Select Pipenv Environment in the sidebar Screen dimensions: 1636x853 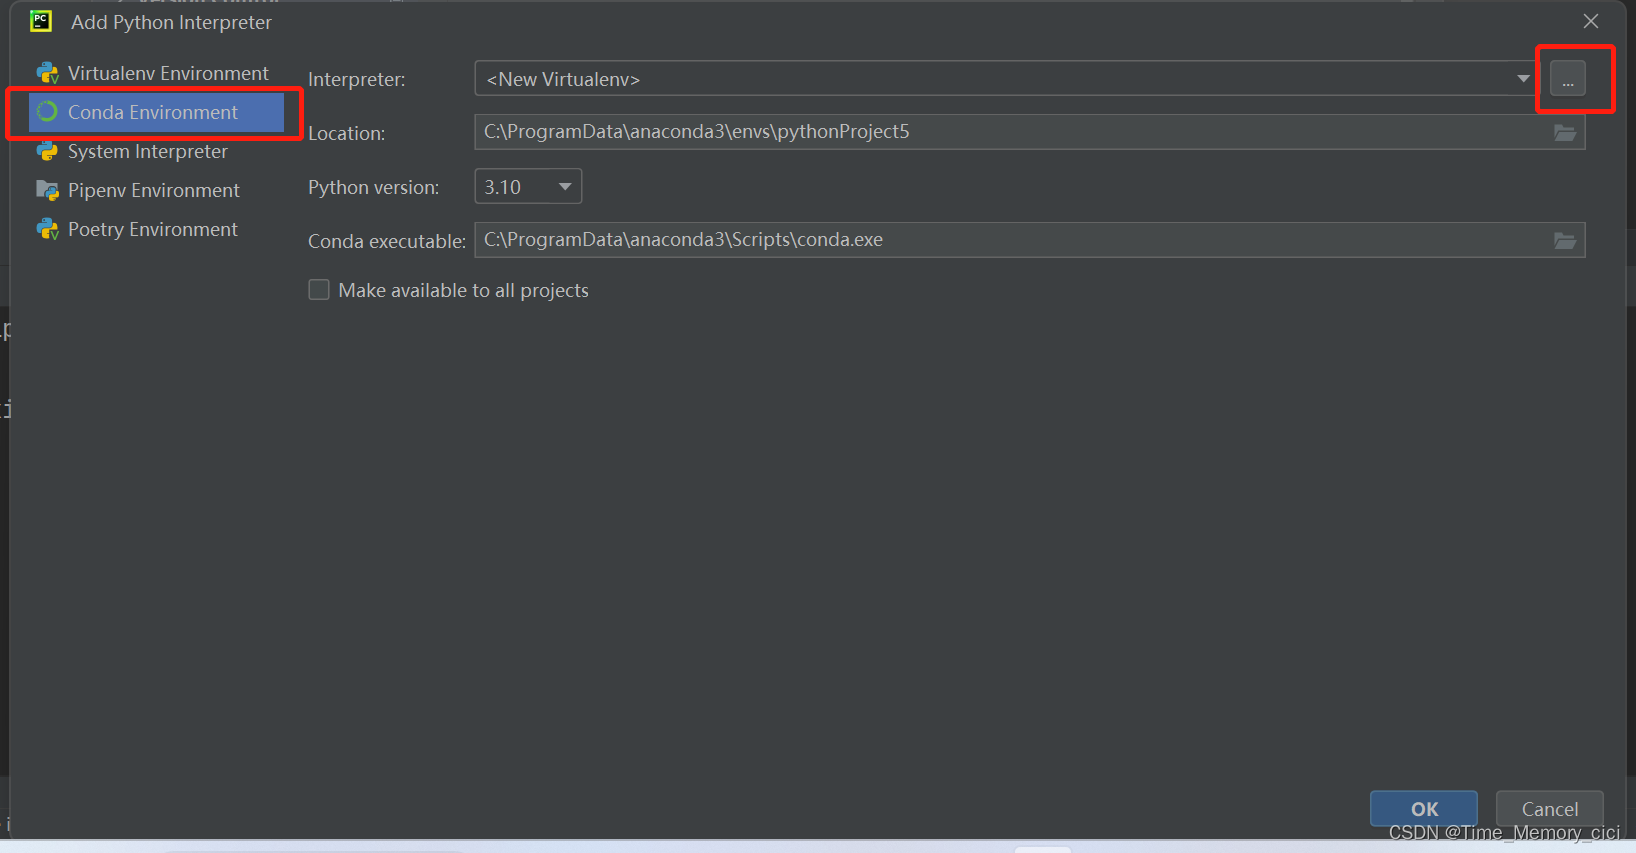pyautogui.click(x=157, y=190)
